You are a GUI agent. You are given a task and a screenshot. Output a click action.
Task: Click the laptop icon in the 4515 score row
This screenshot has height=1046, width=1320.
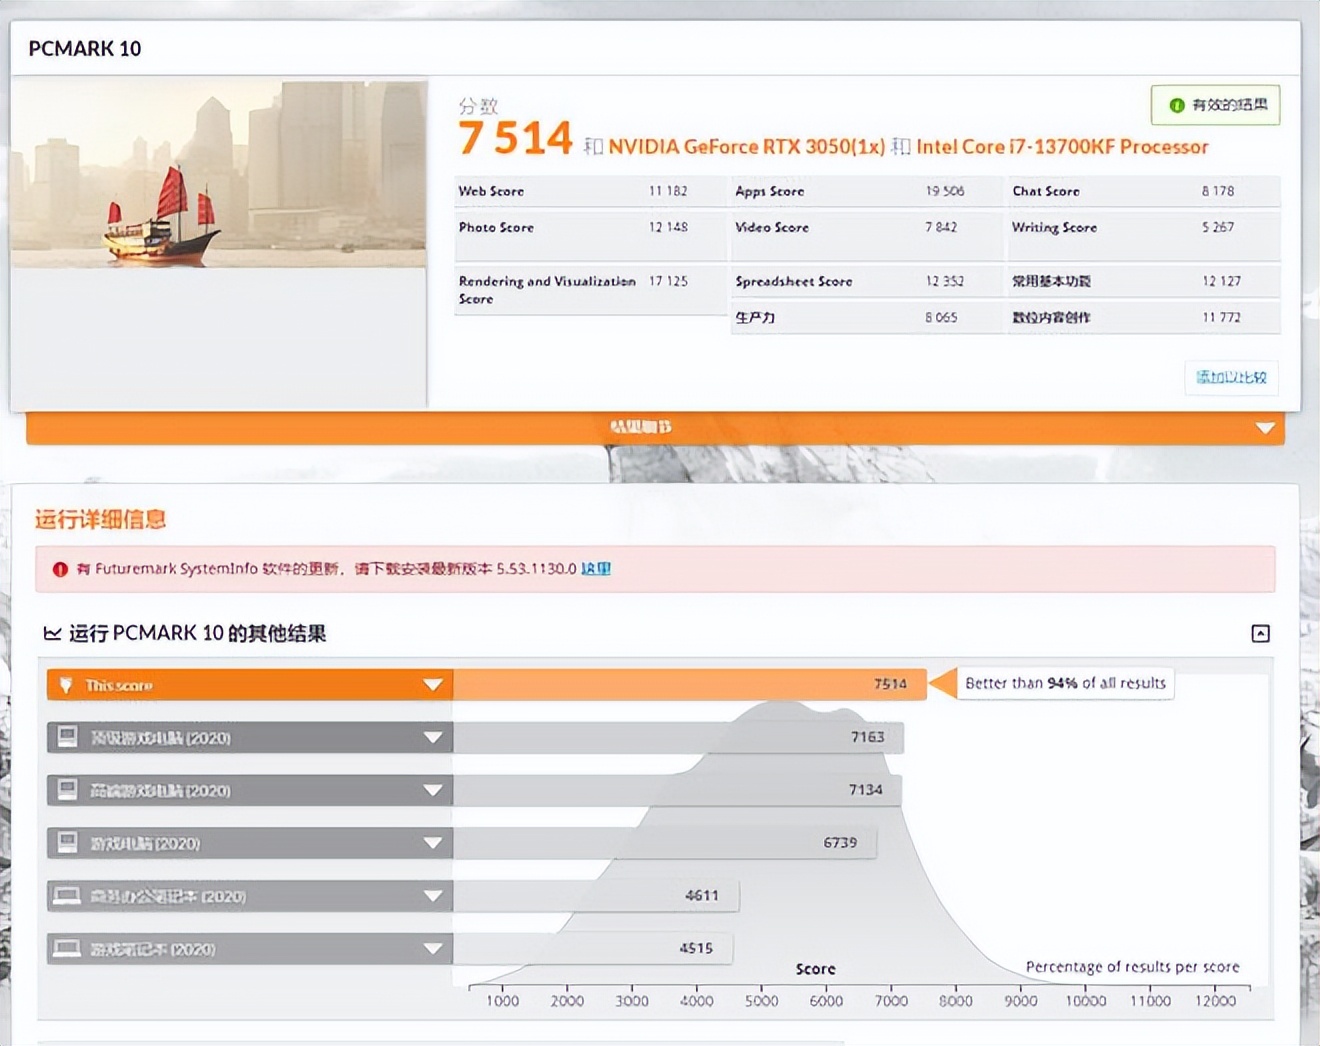pyautogui.click(x=67, y=948)
